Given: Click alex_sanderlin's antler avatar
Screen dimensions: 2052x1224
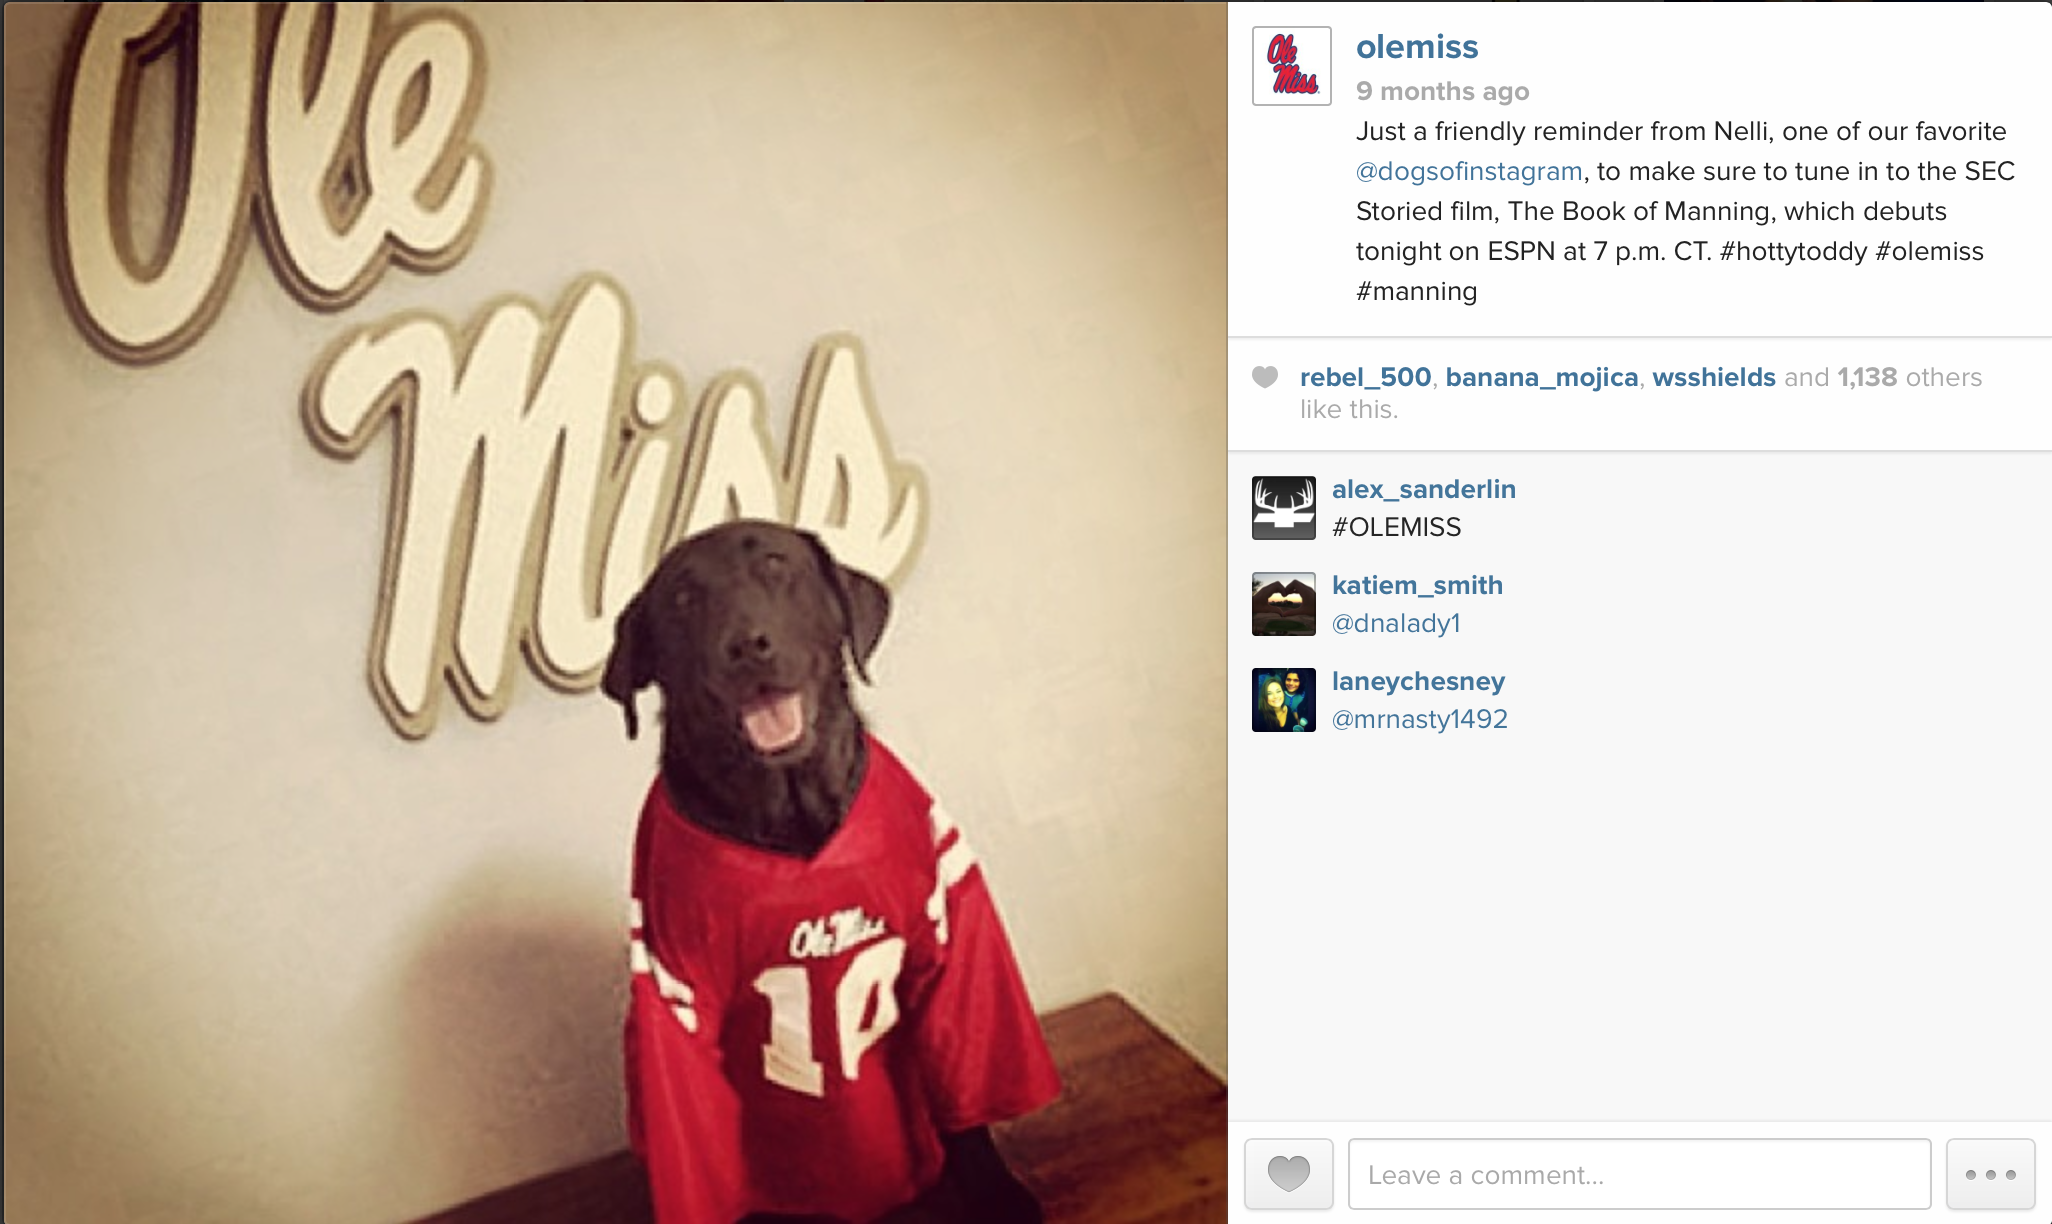Looking at the screenshot, I should 1284,508.
